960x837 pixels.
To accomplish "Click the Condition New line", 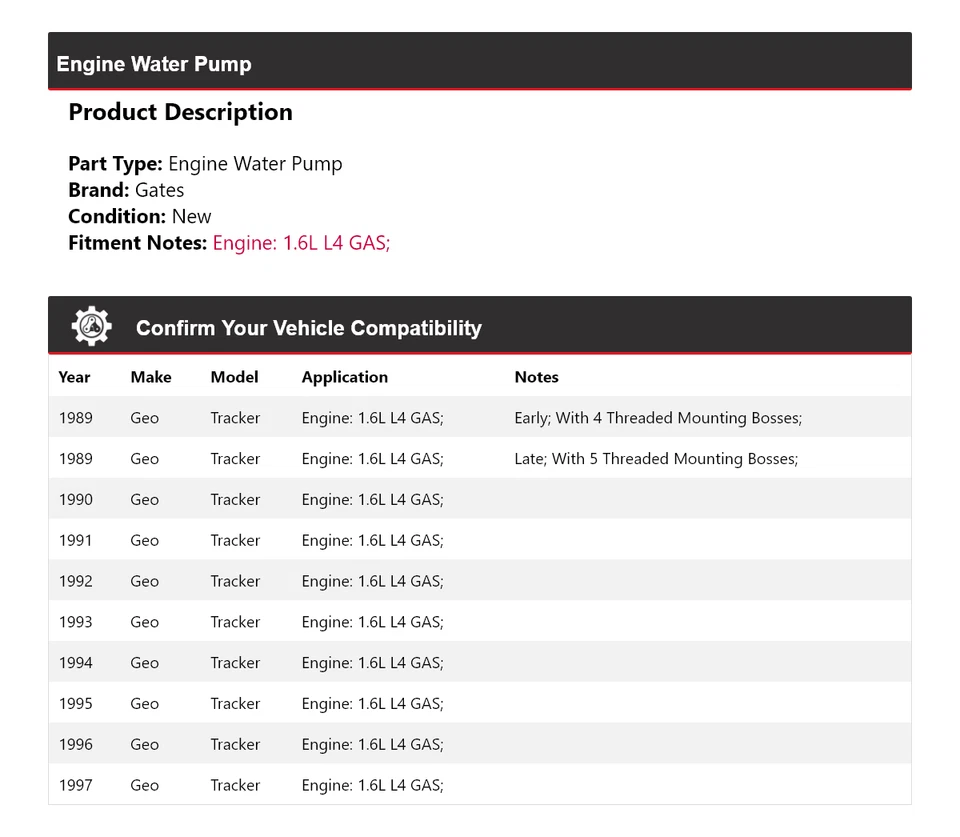I will [x=140, y=216].
